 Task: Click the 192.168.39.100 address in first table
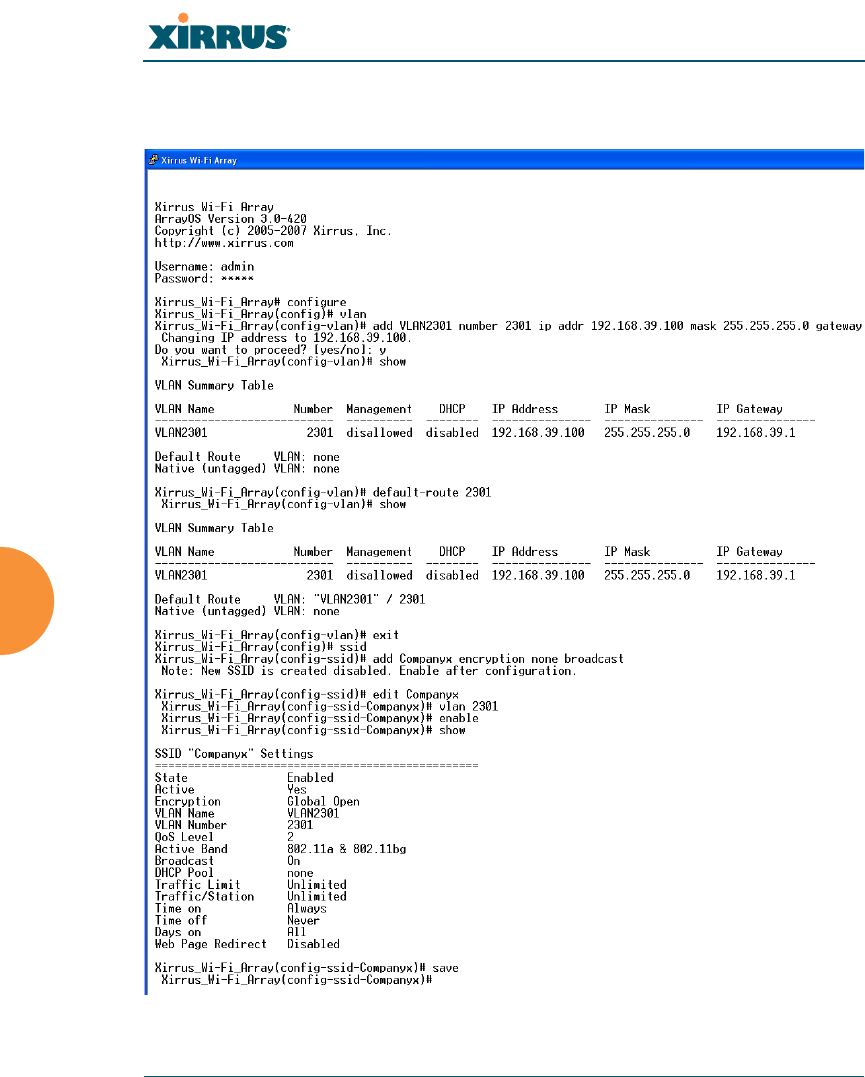(x=538, y=433)
